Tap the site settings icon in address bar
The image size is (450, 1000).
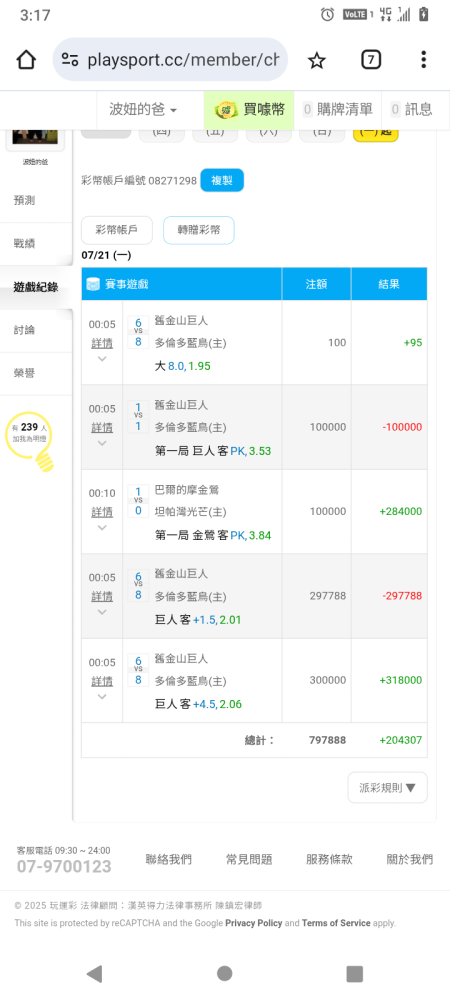tap(70, 60)
